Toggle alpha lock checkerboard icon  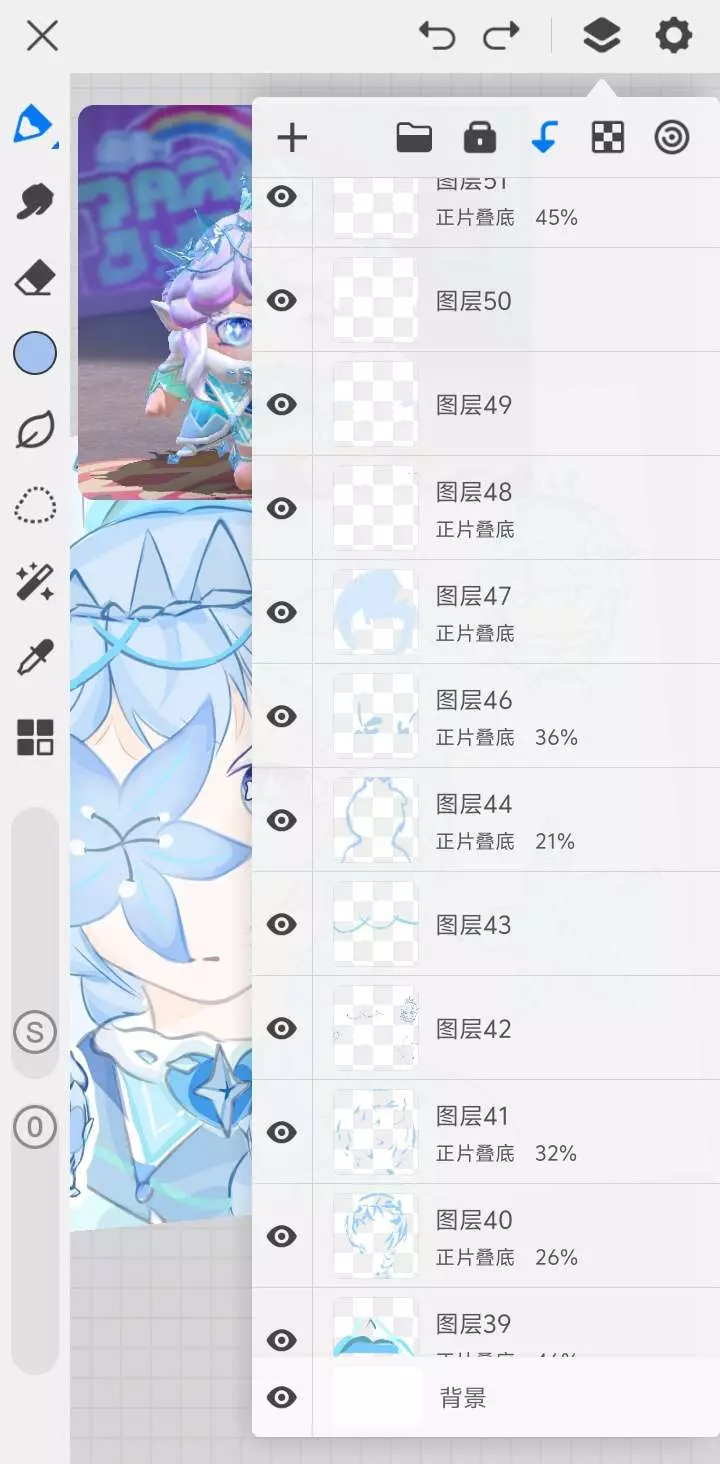pyautogui.click(x=608, y=137)
